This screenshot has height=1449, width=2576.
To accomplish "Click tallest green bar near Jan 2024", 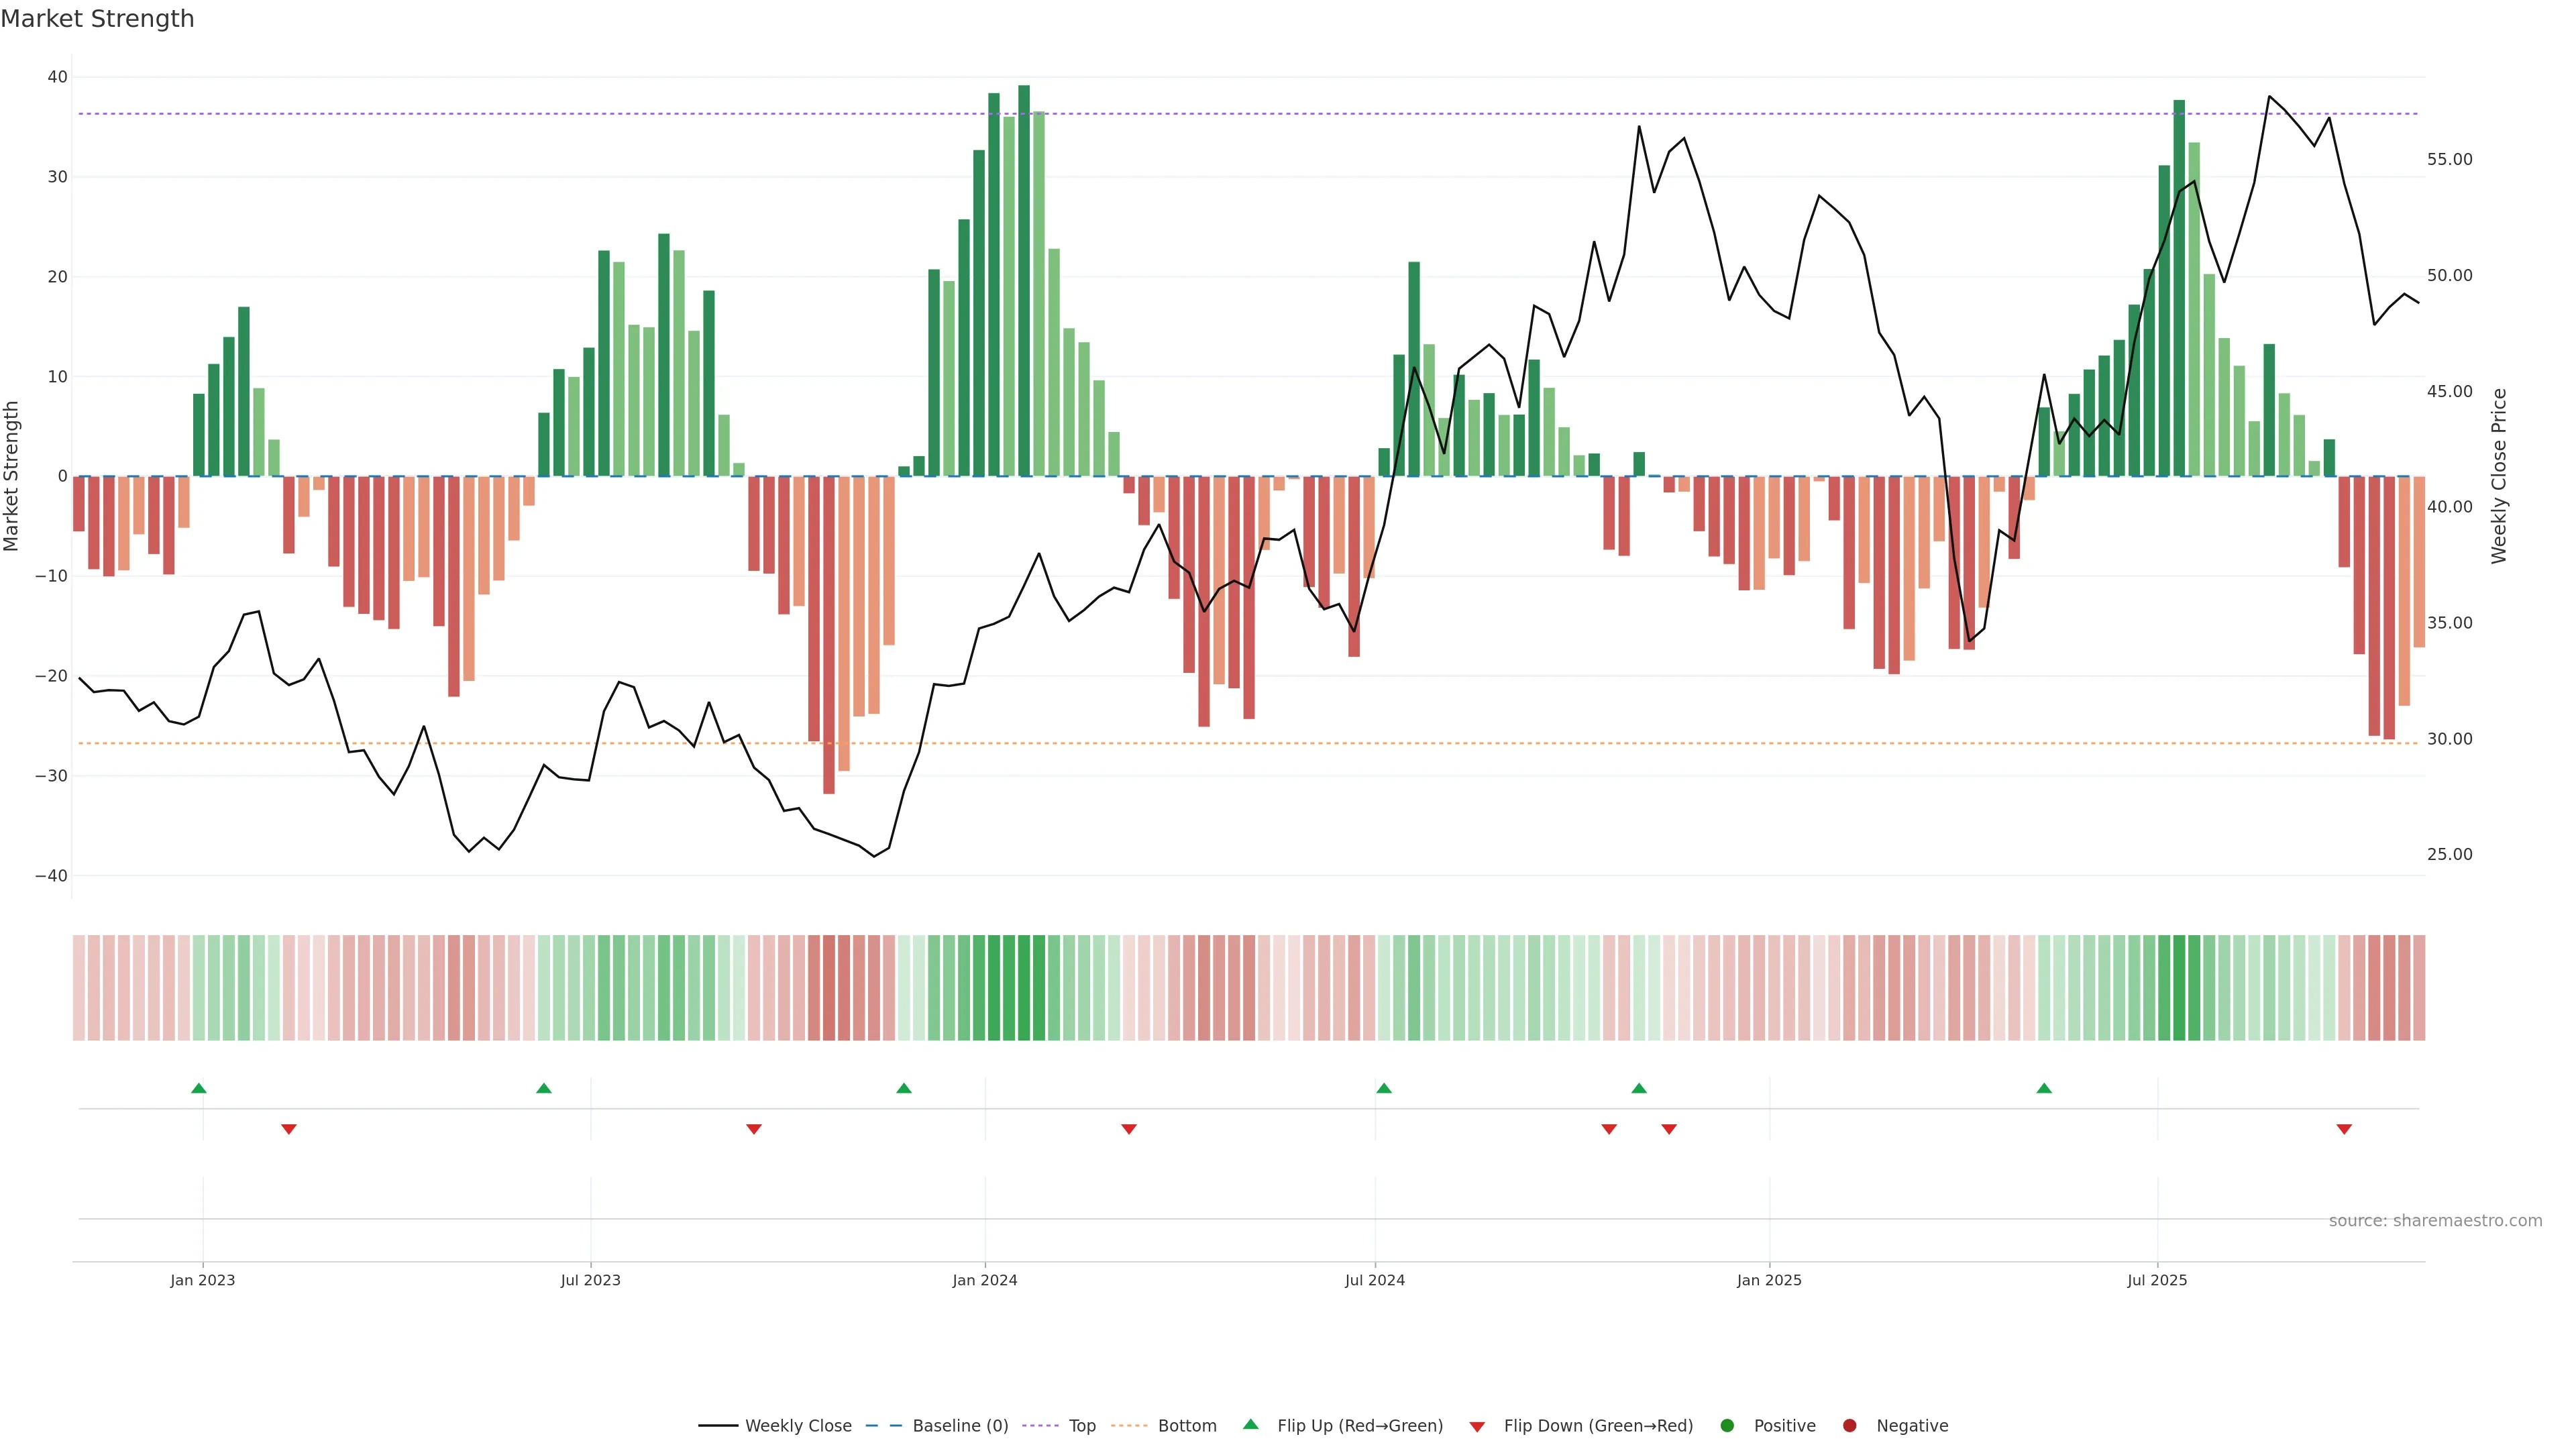I will coord(1024,280).
